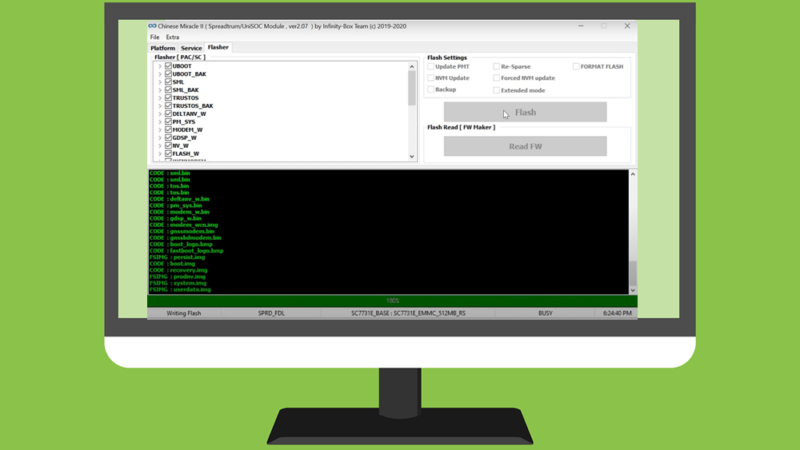Click the recovery.img log line

179,270
